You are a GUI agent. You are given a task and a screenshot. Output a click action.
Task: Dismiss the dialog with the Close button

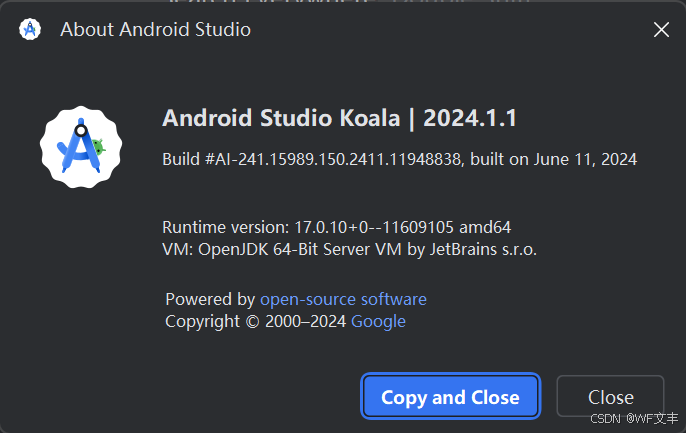point(610,396)
